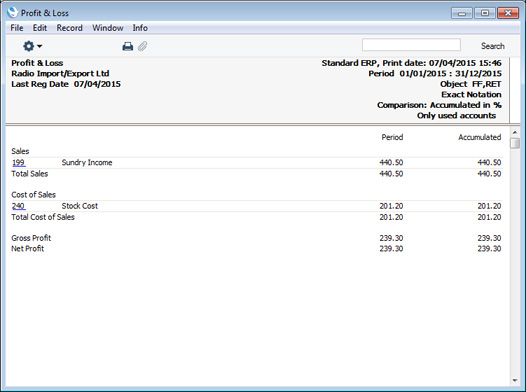The width and height of the screenshot is (526, 392).
Task: Click Net Profit period value 239.30
Action: pyautogui.click(x=391, y=248)
